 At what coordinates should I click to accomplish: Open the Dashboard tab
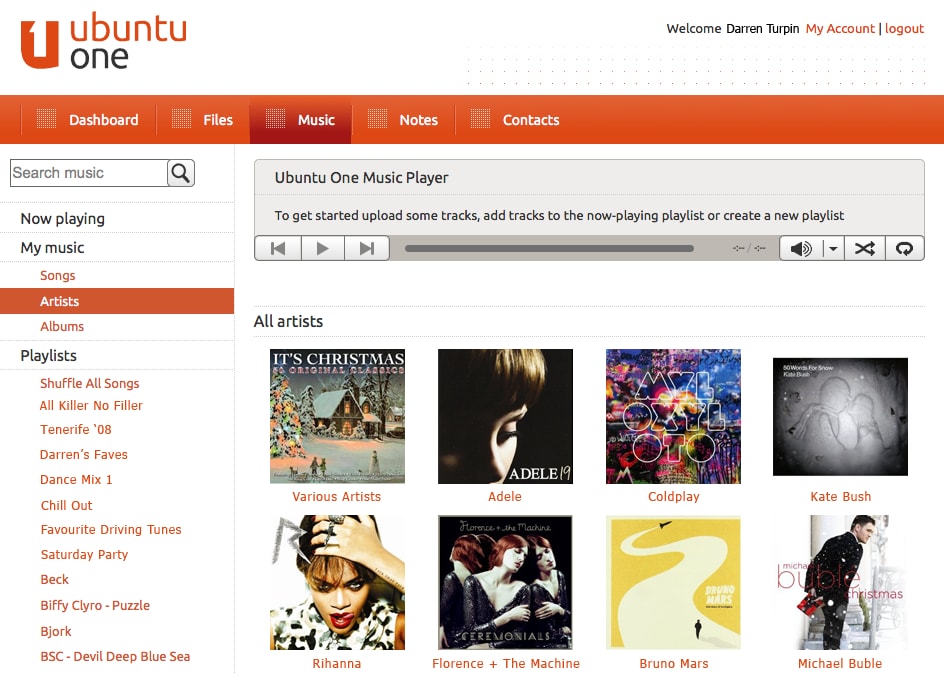point(88,120)
